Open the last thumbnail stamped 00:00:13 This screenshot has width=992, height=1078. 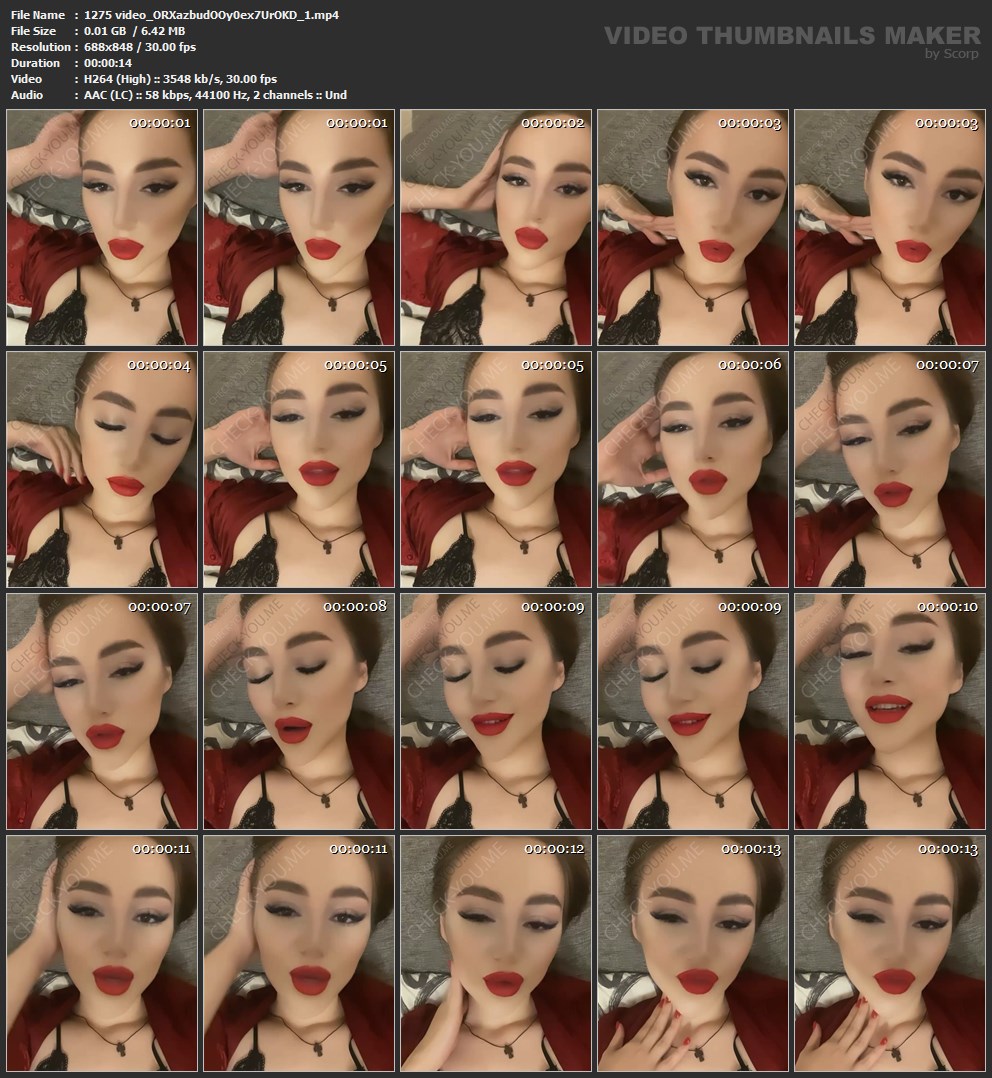click(x=889, y=953)
